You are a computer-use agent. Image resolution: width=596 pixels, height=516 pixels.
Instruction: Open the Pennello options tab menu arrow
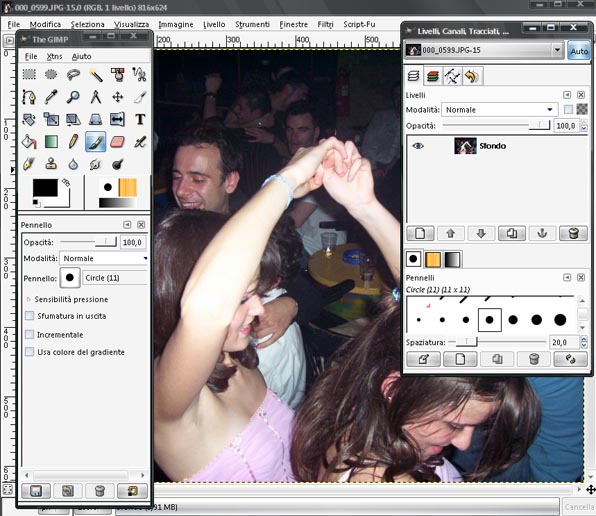127,225
